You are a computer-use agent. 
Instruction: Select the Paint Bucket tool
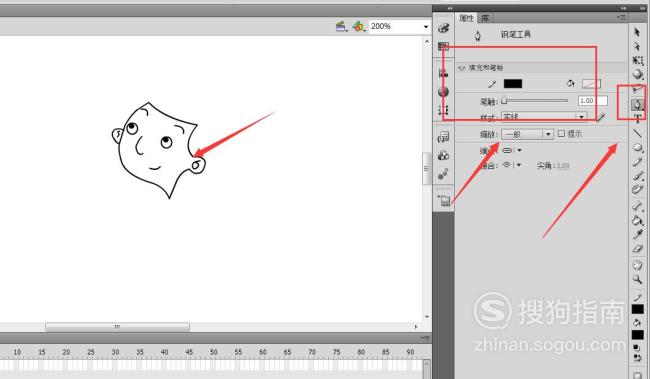(x=638, y=220)
